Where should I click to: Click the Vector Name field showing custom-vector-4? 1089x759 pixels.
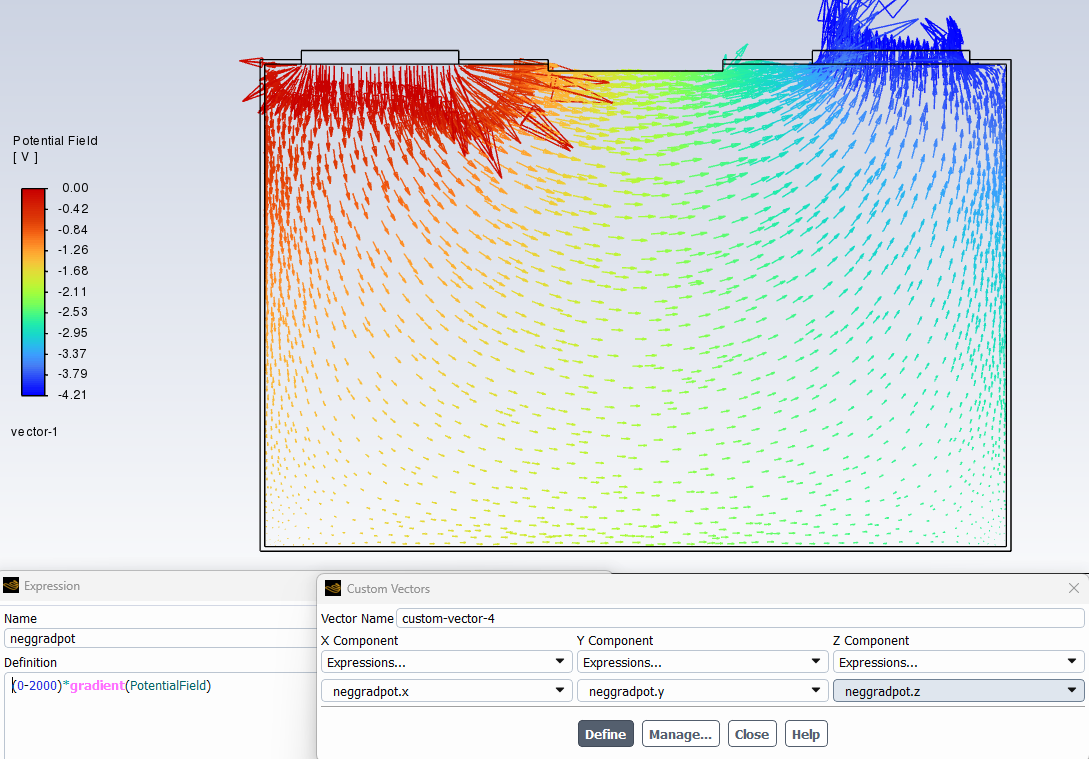coord(700,617)
